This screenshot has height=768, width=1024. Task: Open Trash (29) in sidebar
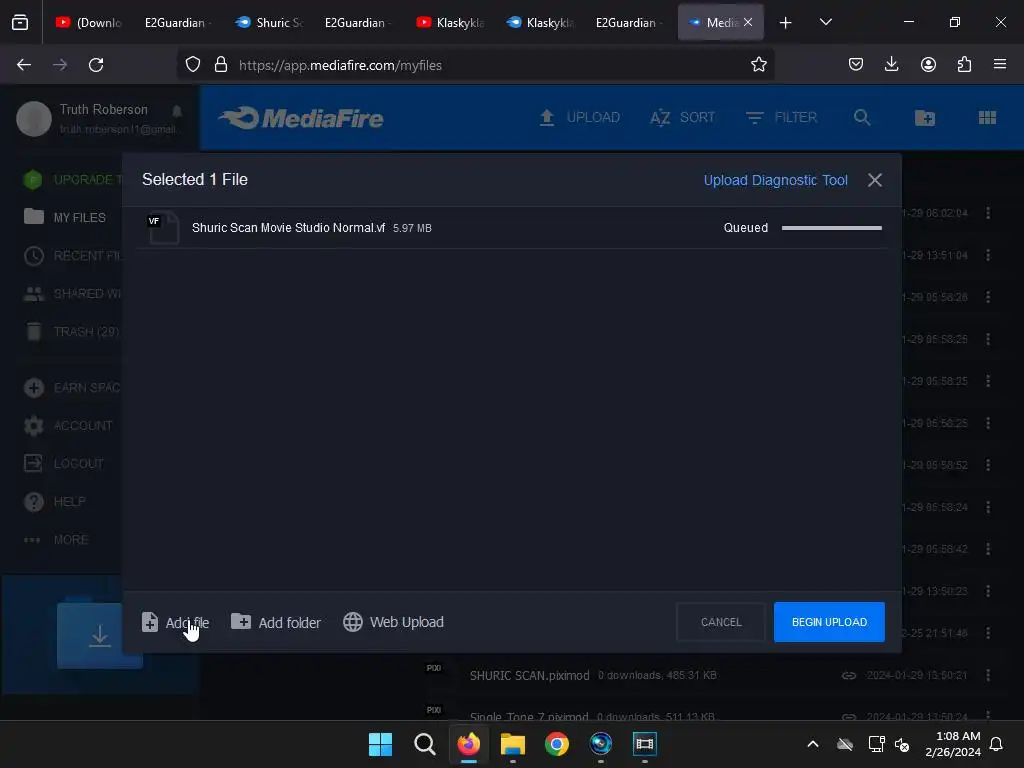[x=71, y=332]
